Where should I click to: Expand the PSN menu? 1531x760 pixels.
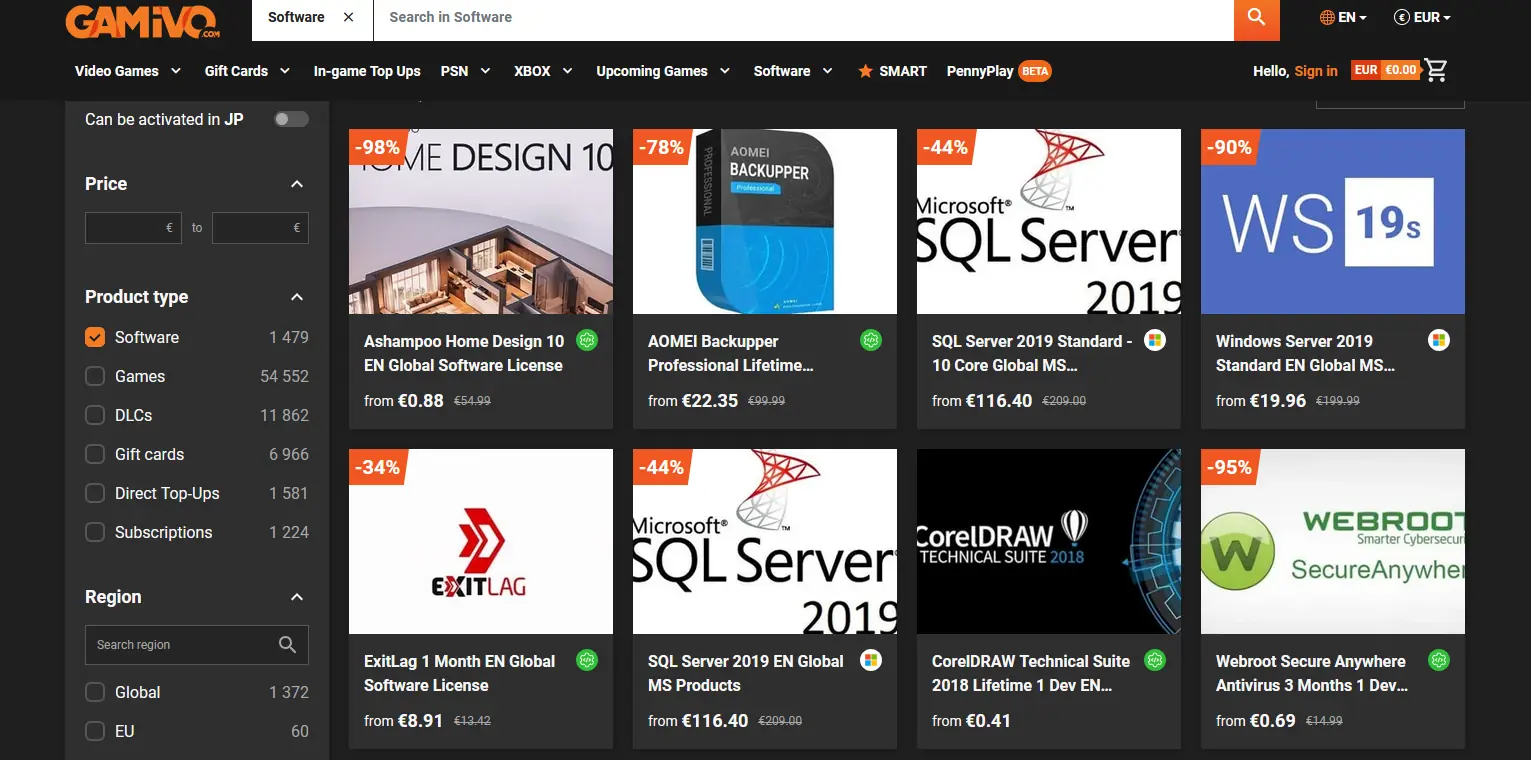pyautogui.click(x=466, y=71)
